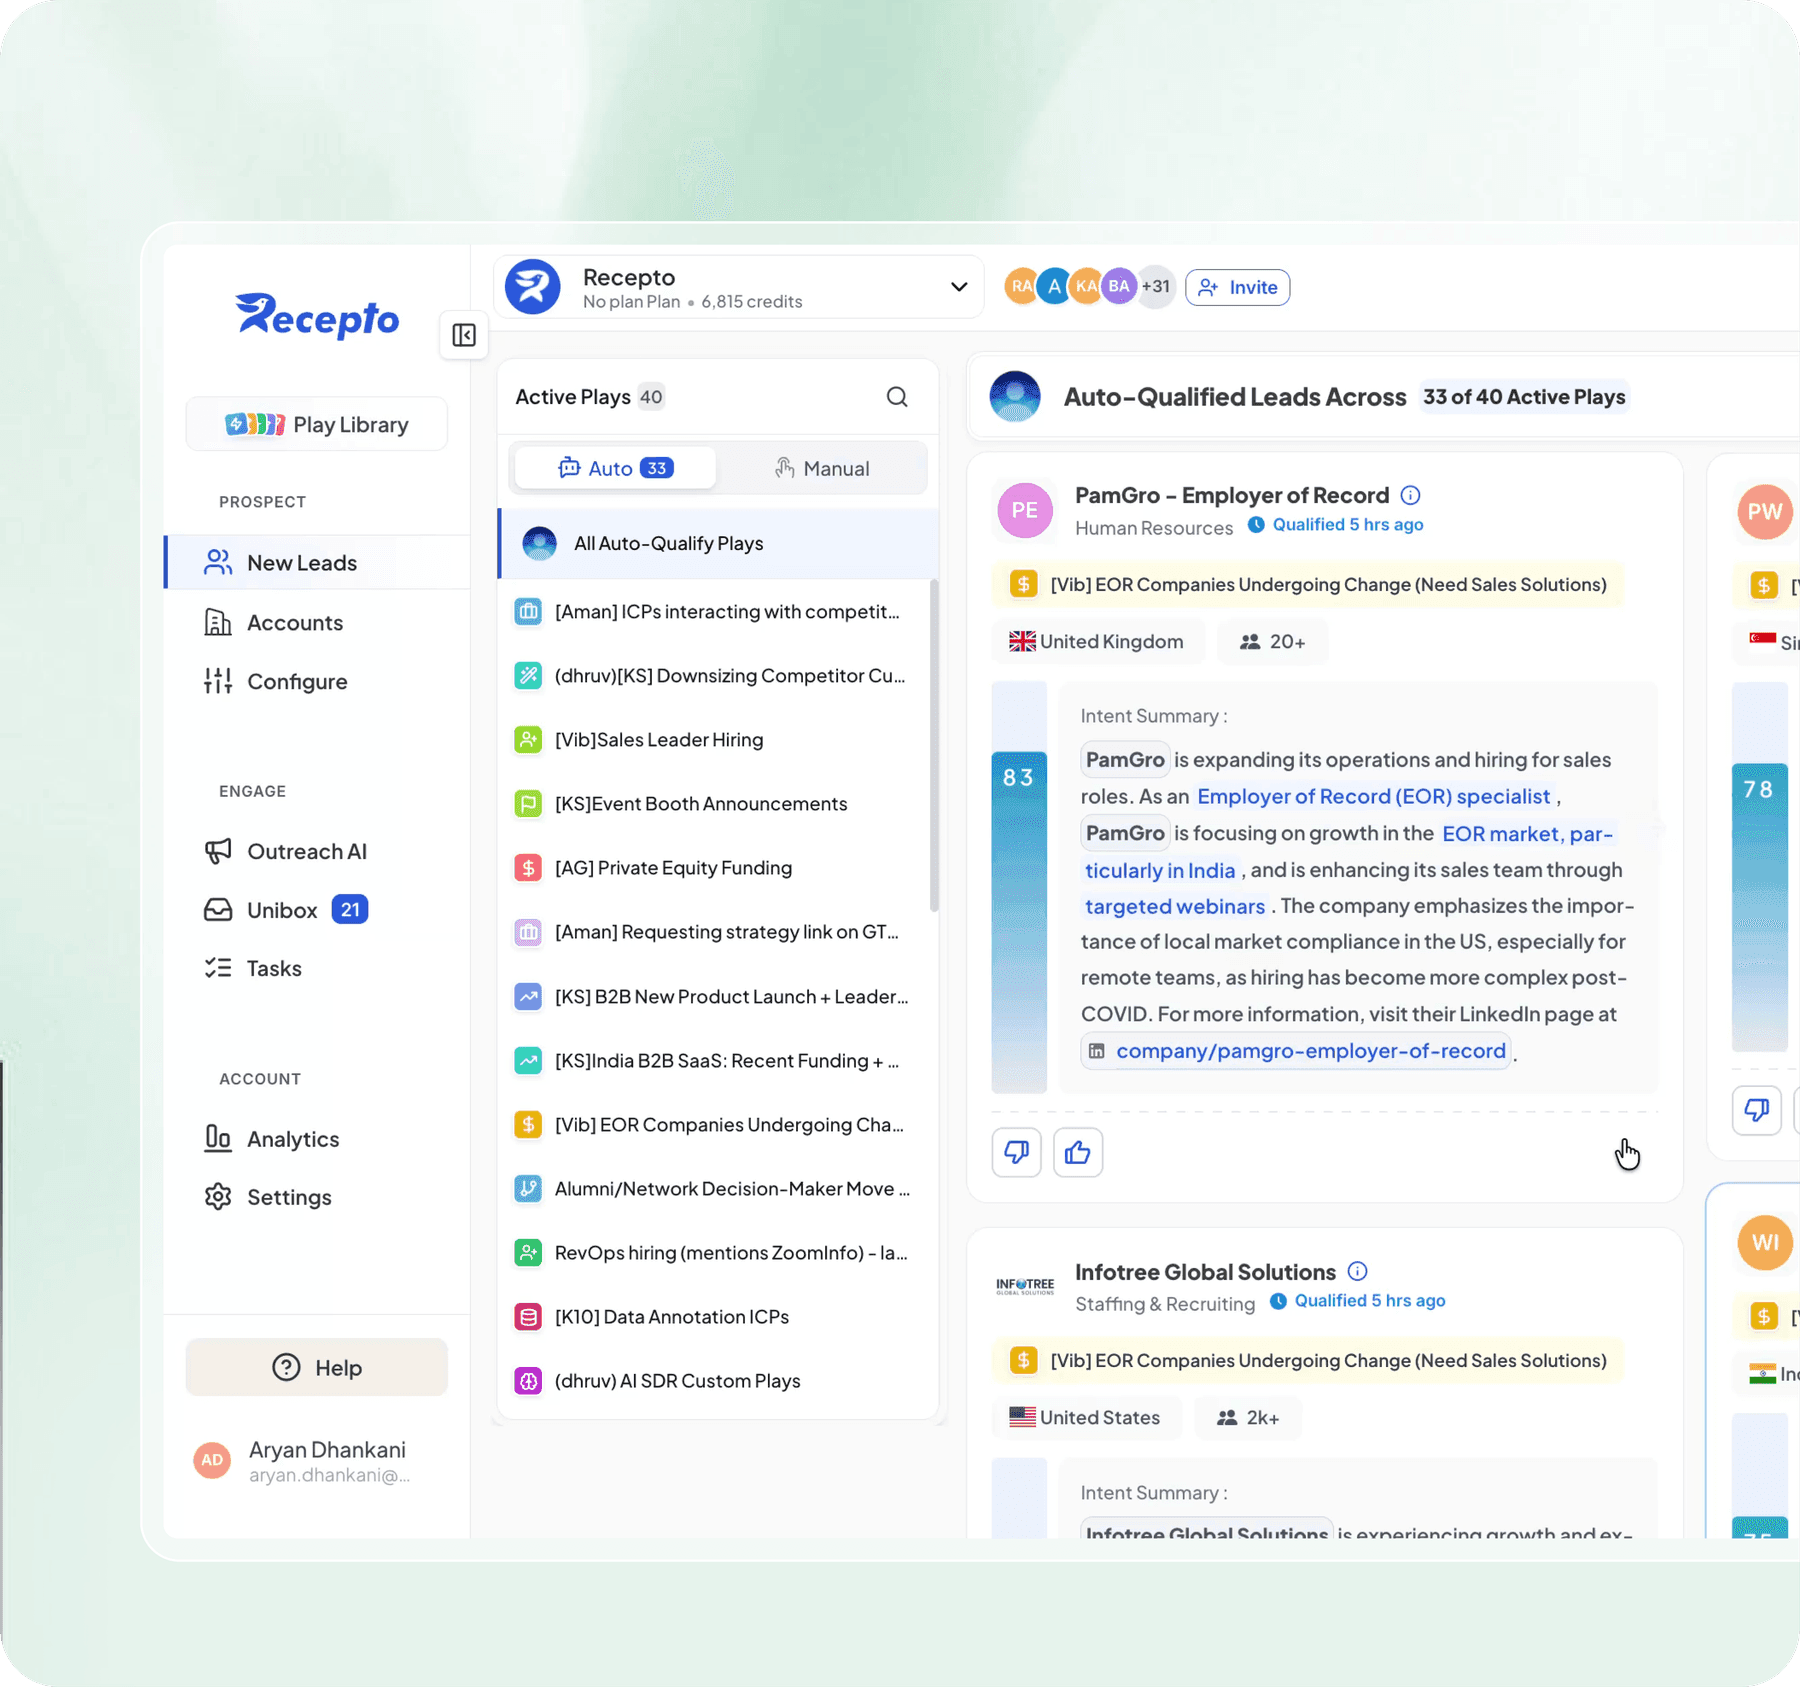Viewport: 1800px width, 1687px height.
Task: Click the 20+ employee count chip
Action: (1273, 641)
